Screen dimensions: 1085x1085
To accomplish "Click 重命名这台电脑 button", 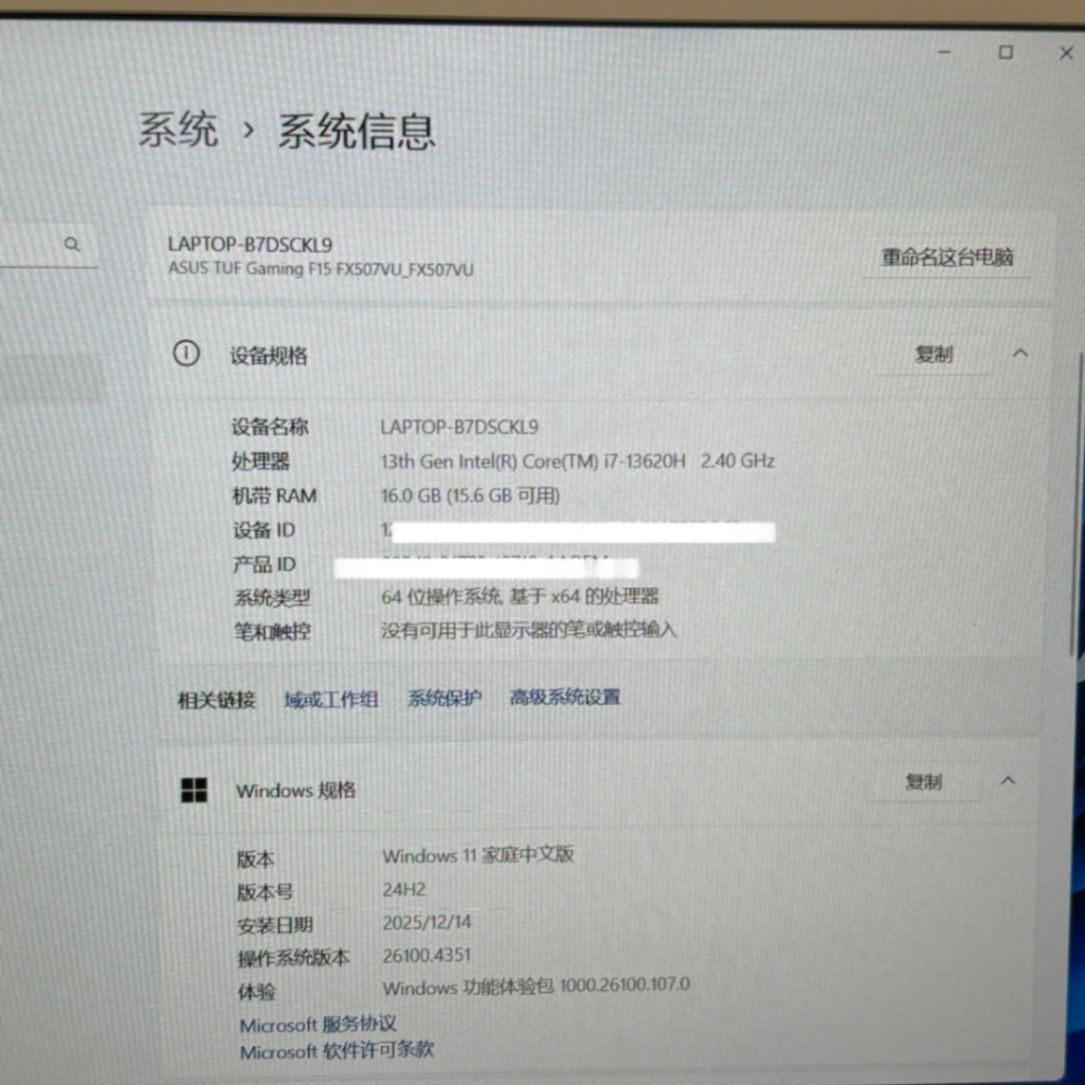I will pos(946,258).
